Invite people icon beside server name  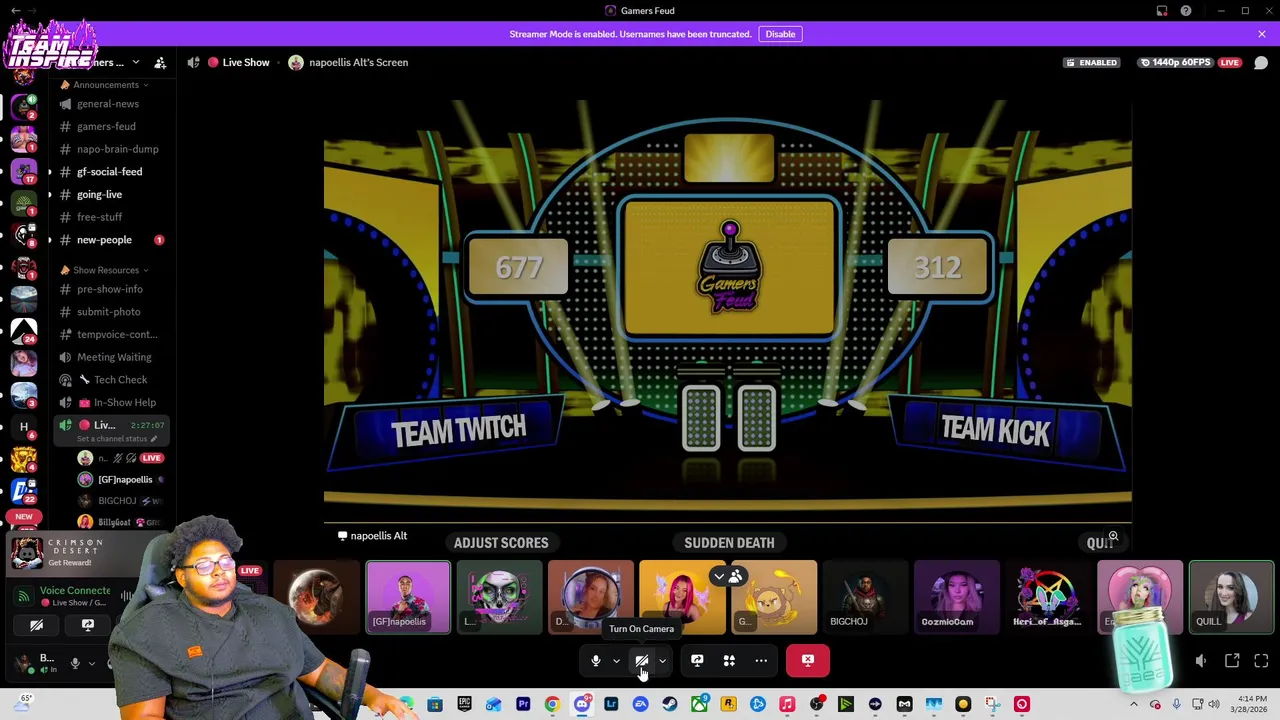click(x=160, y=63)
